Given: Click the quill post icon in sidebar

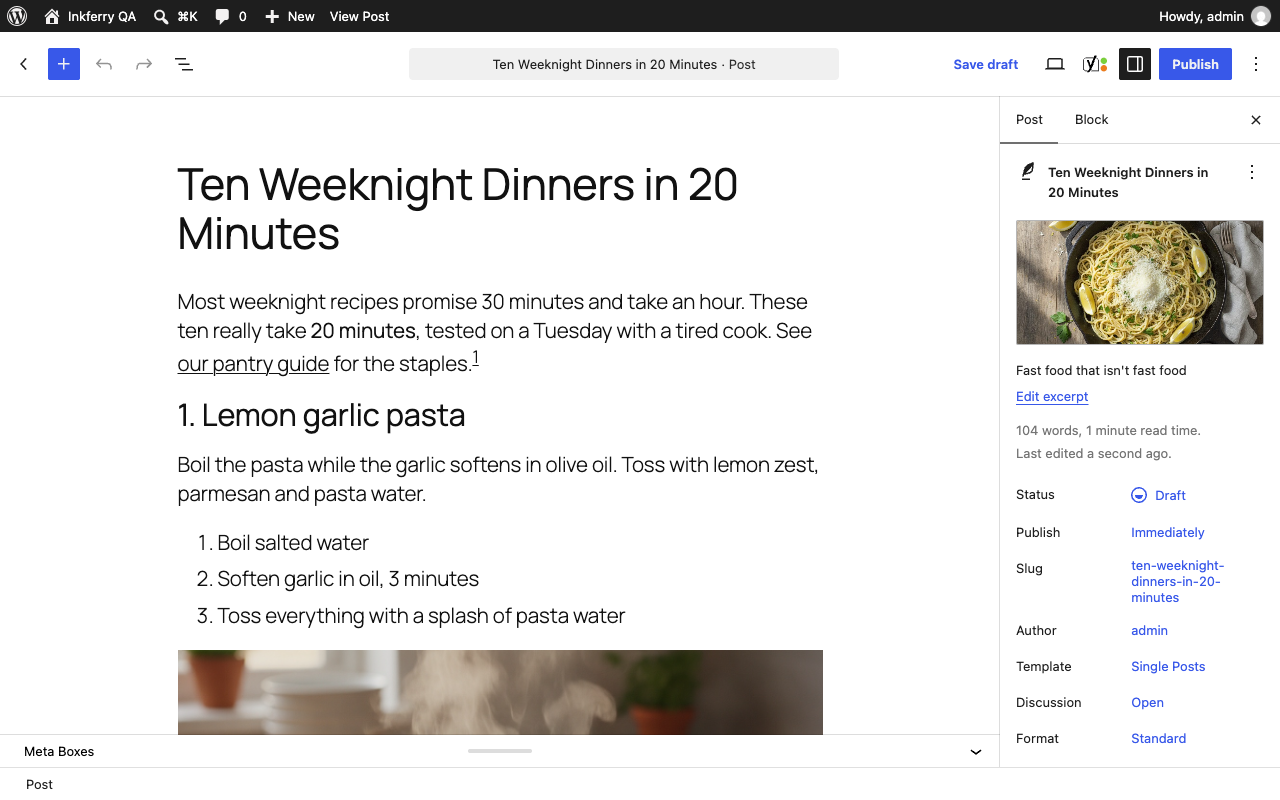Looking at the screenshot, I should (x=1027, y=172).
